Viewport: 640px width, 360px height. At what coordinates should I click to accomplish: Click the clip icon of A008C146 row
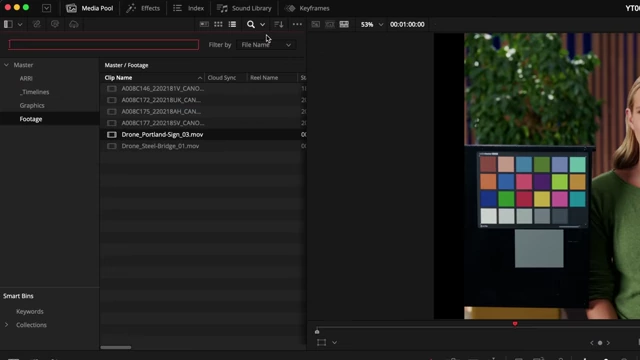pos(111,89)
